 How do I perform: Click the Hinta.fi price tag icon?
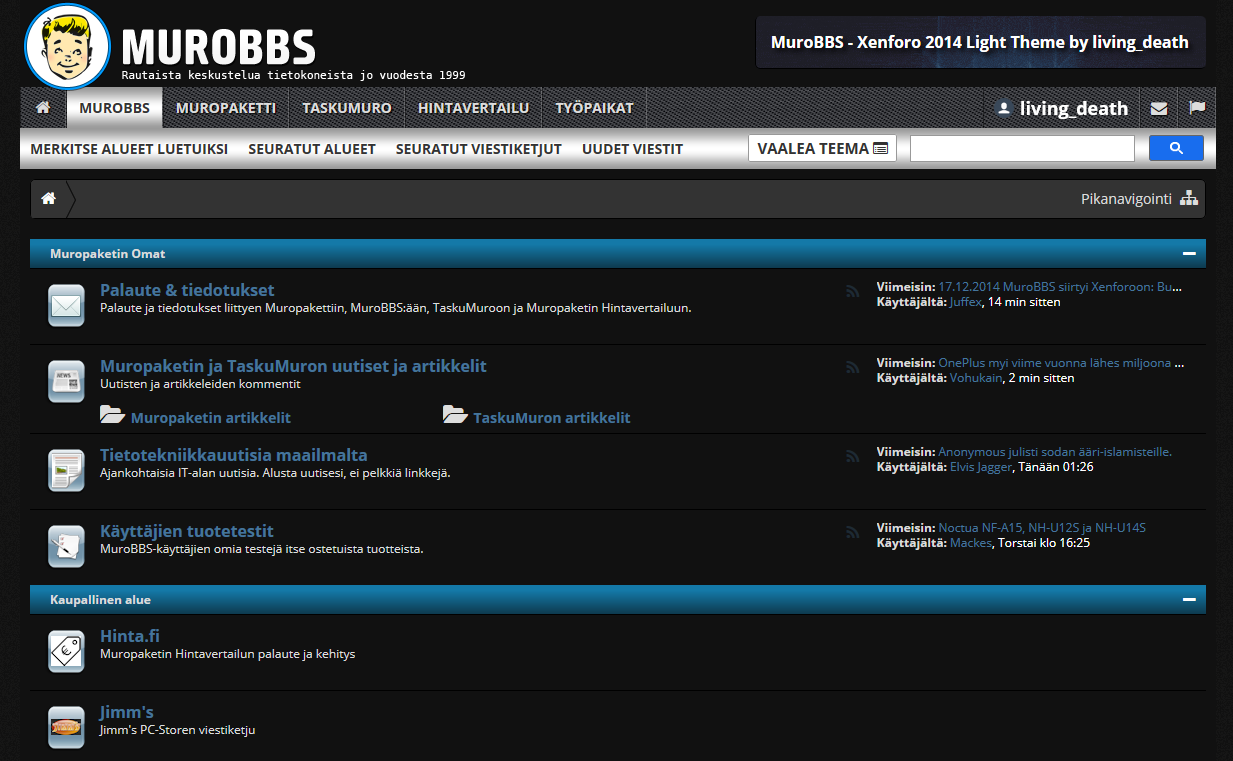click(67, 651)
